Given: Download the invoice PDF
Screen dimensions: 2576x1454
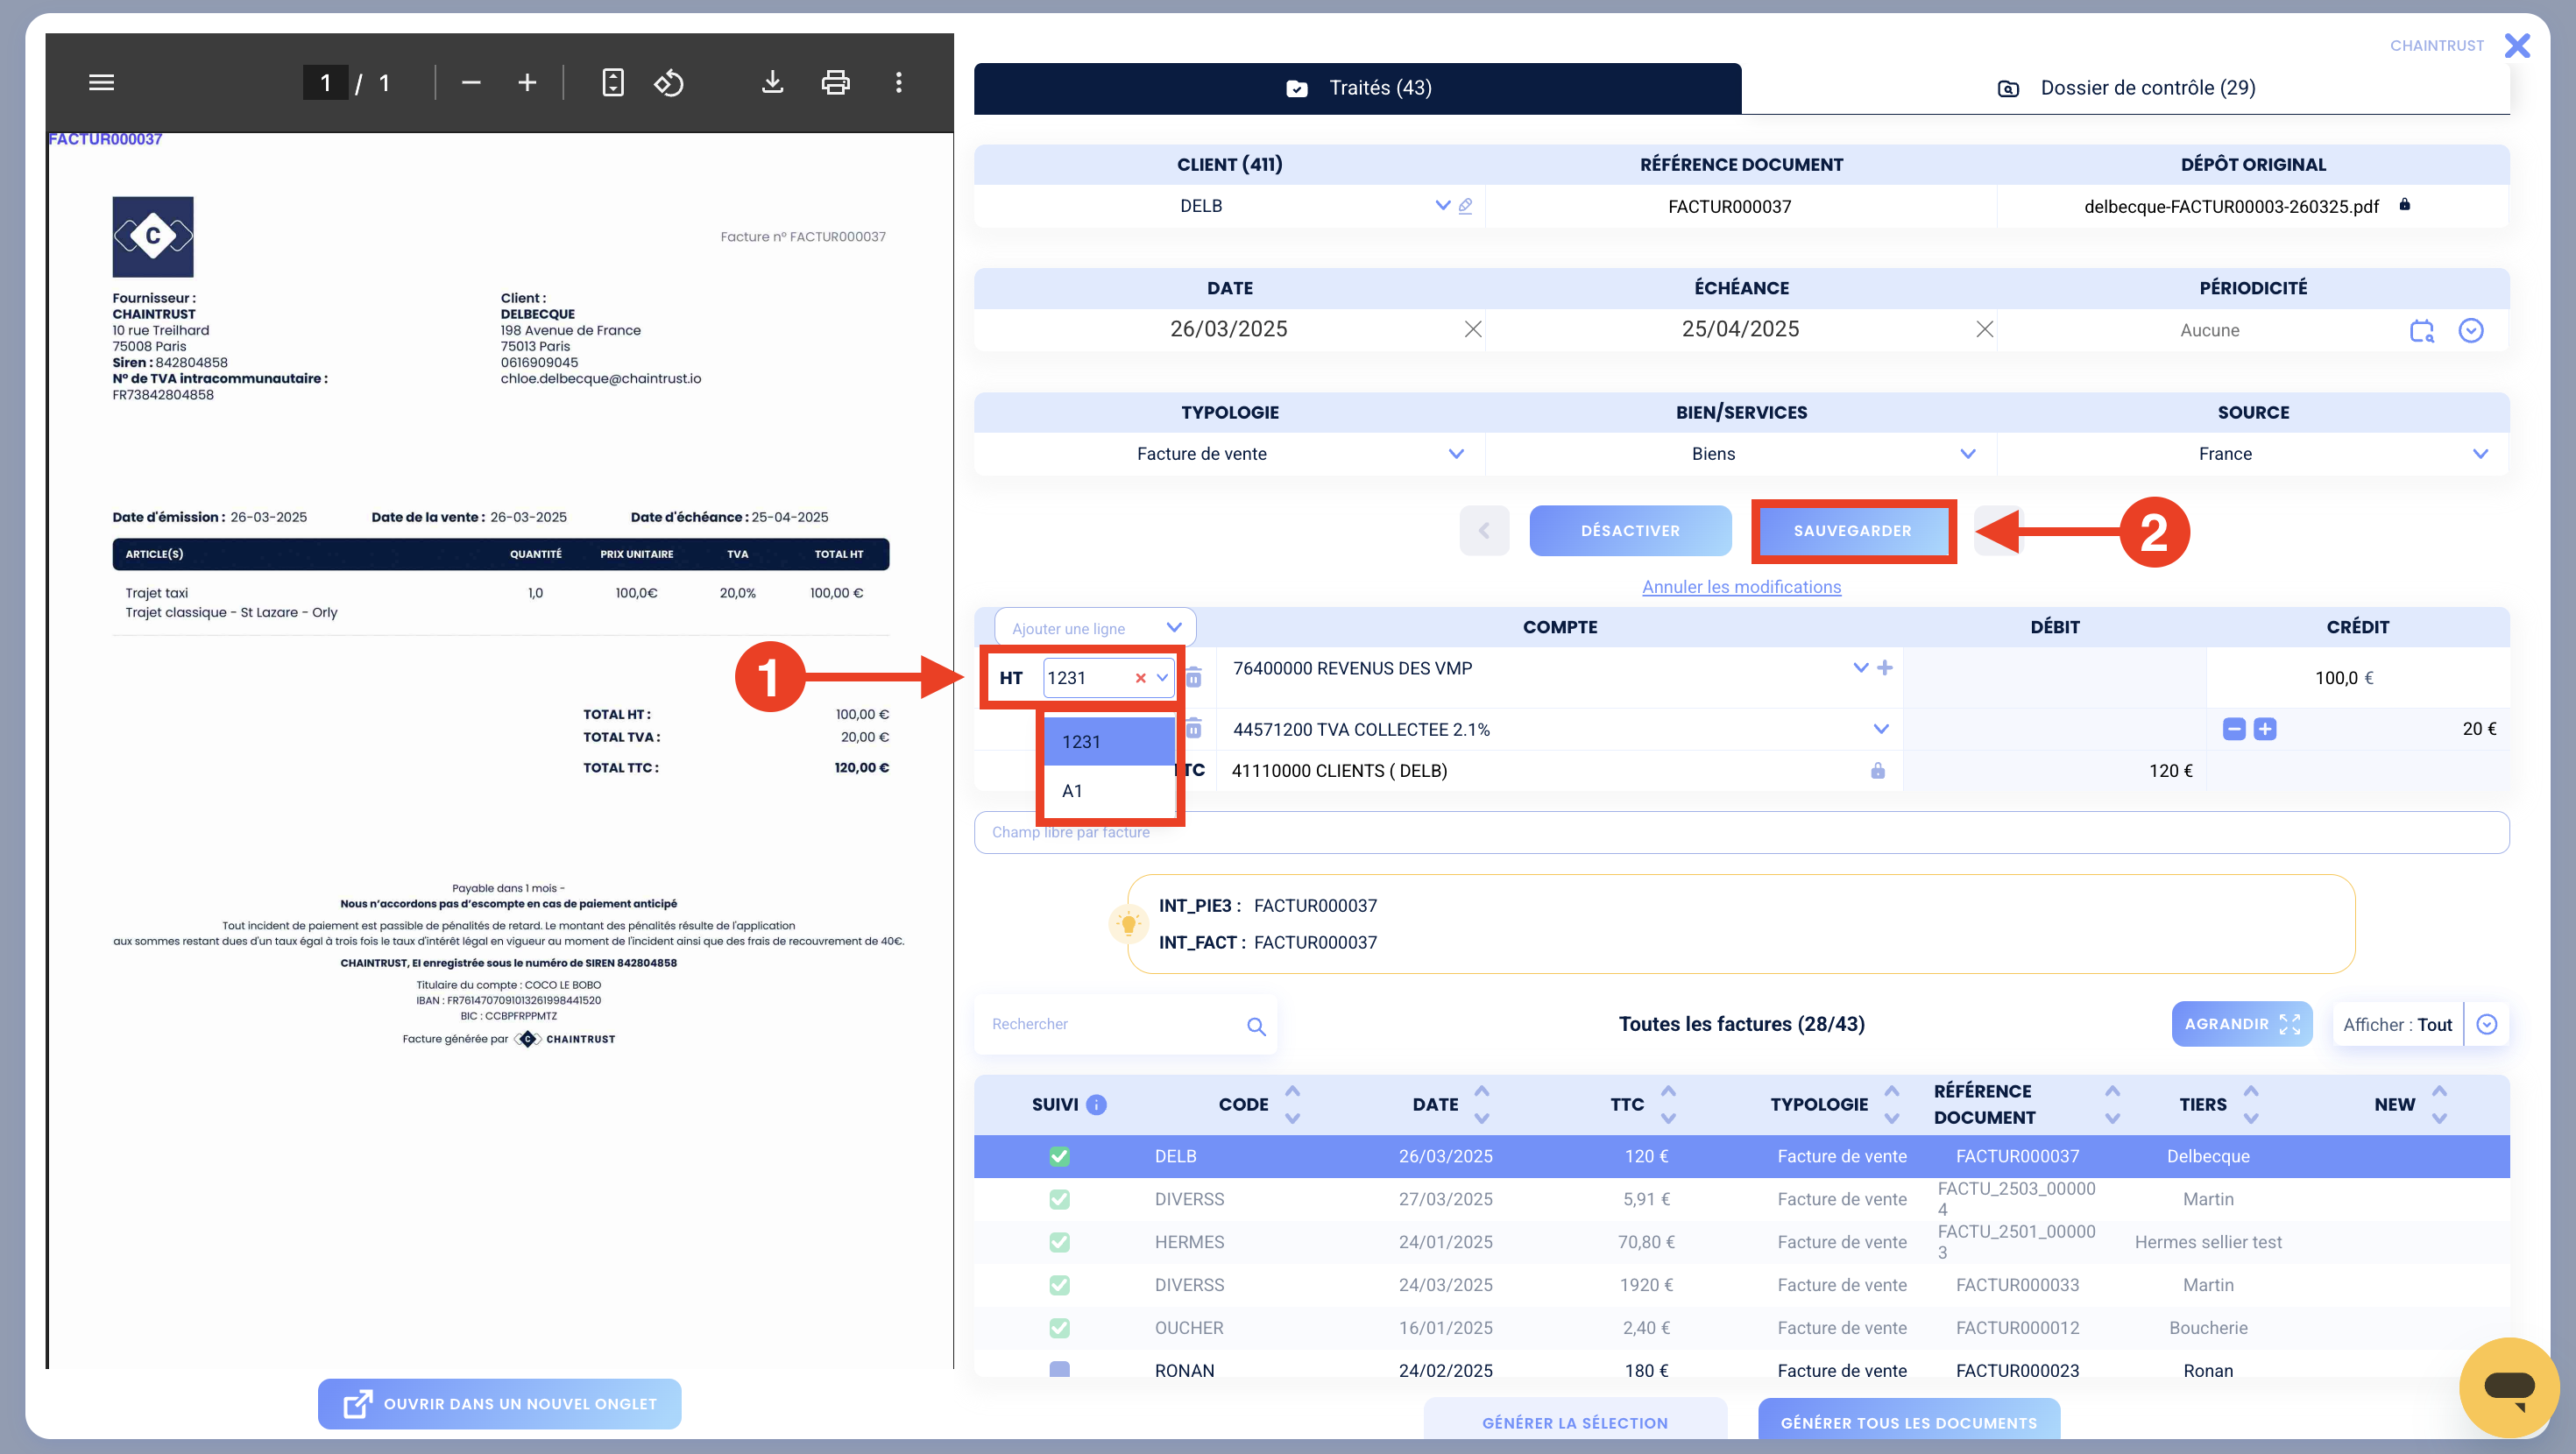Looking at the screenshot, I should [772, 83].
